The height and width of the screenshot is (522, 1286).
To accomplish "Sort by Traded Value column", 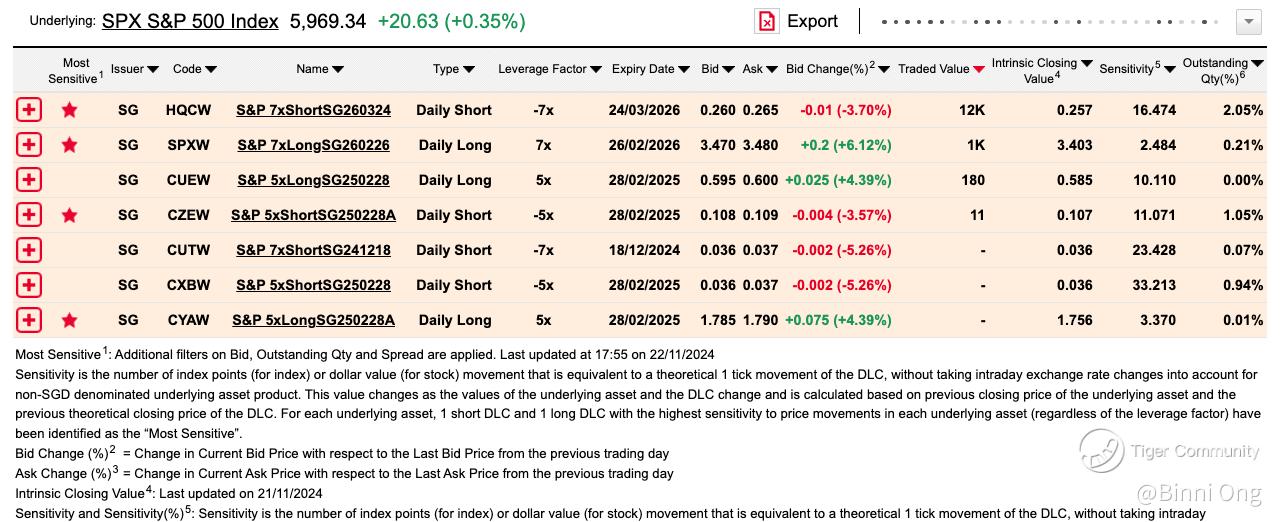I will point(978,69).
